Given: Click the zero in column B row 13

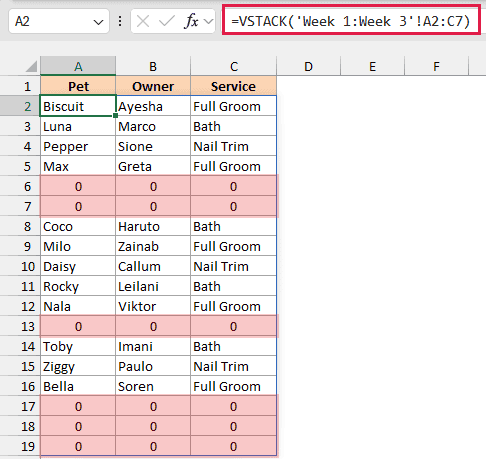Looking at the screenshot, I should (x=153, y=326).
